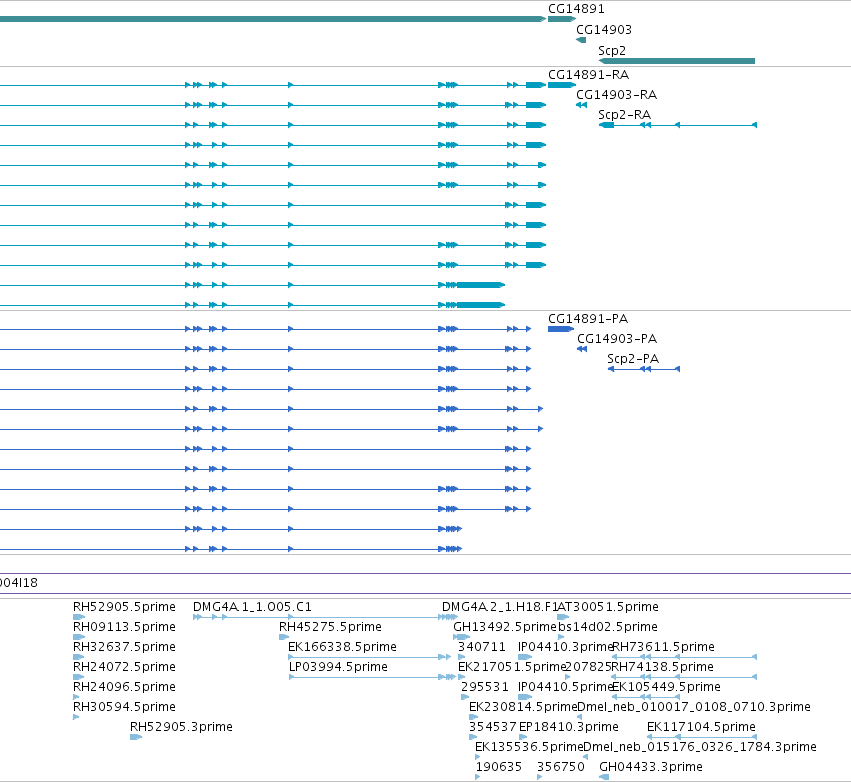
Task: Click the IP04410.5prime EST label
Action: 566,687
